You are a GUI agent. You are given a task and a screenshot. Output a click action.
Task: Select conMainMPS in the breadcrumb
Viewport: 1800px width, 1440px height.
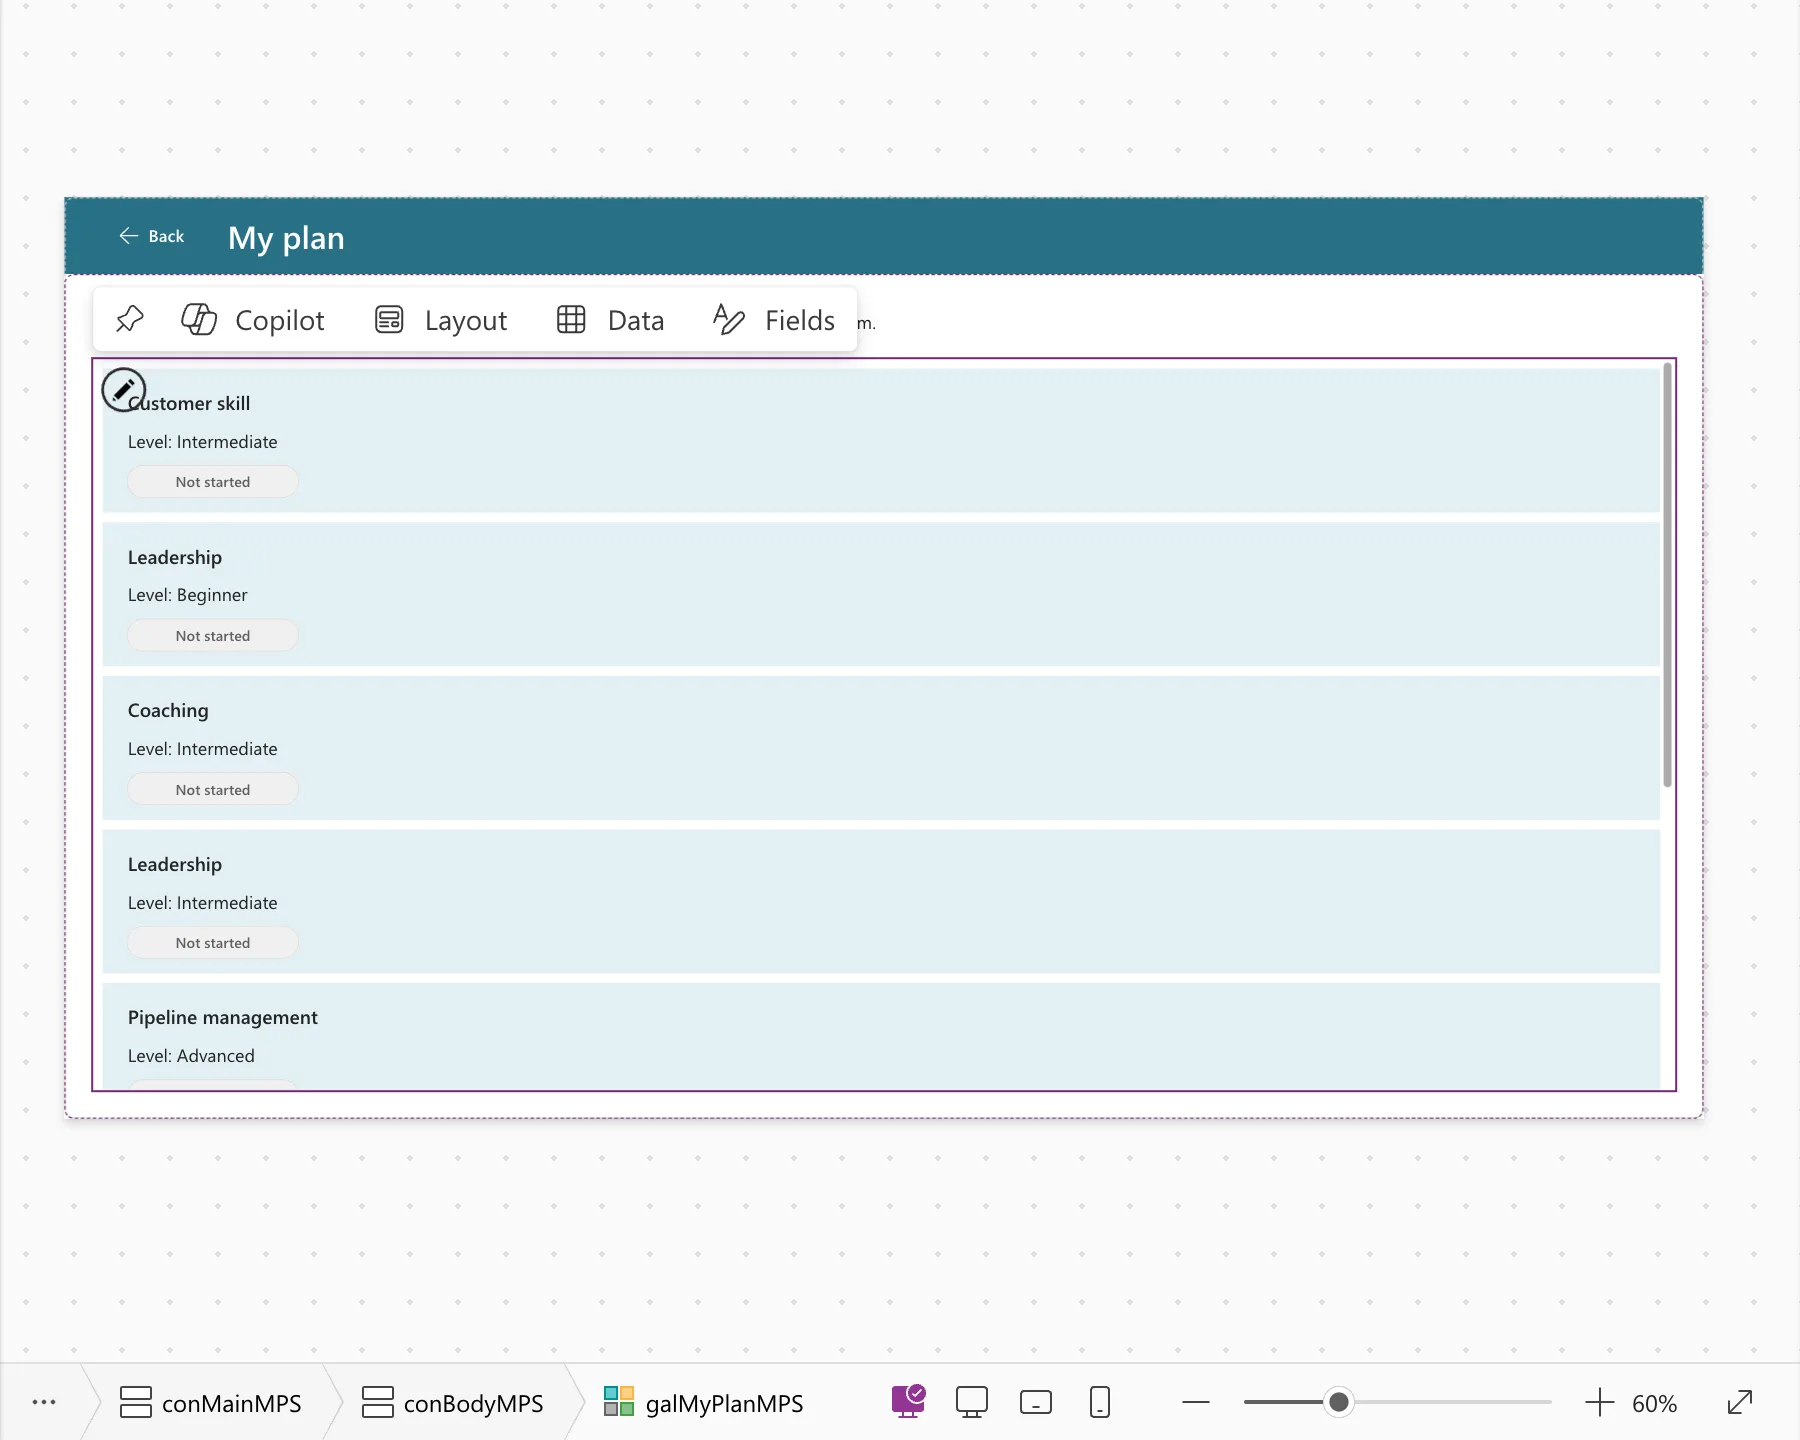pos(211,1403)
